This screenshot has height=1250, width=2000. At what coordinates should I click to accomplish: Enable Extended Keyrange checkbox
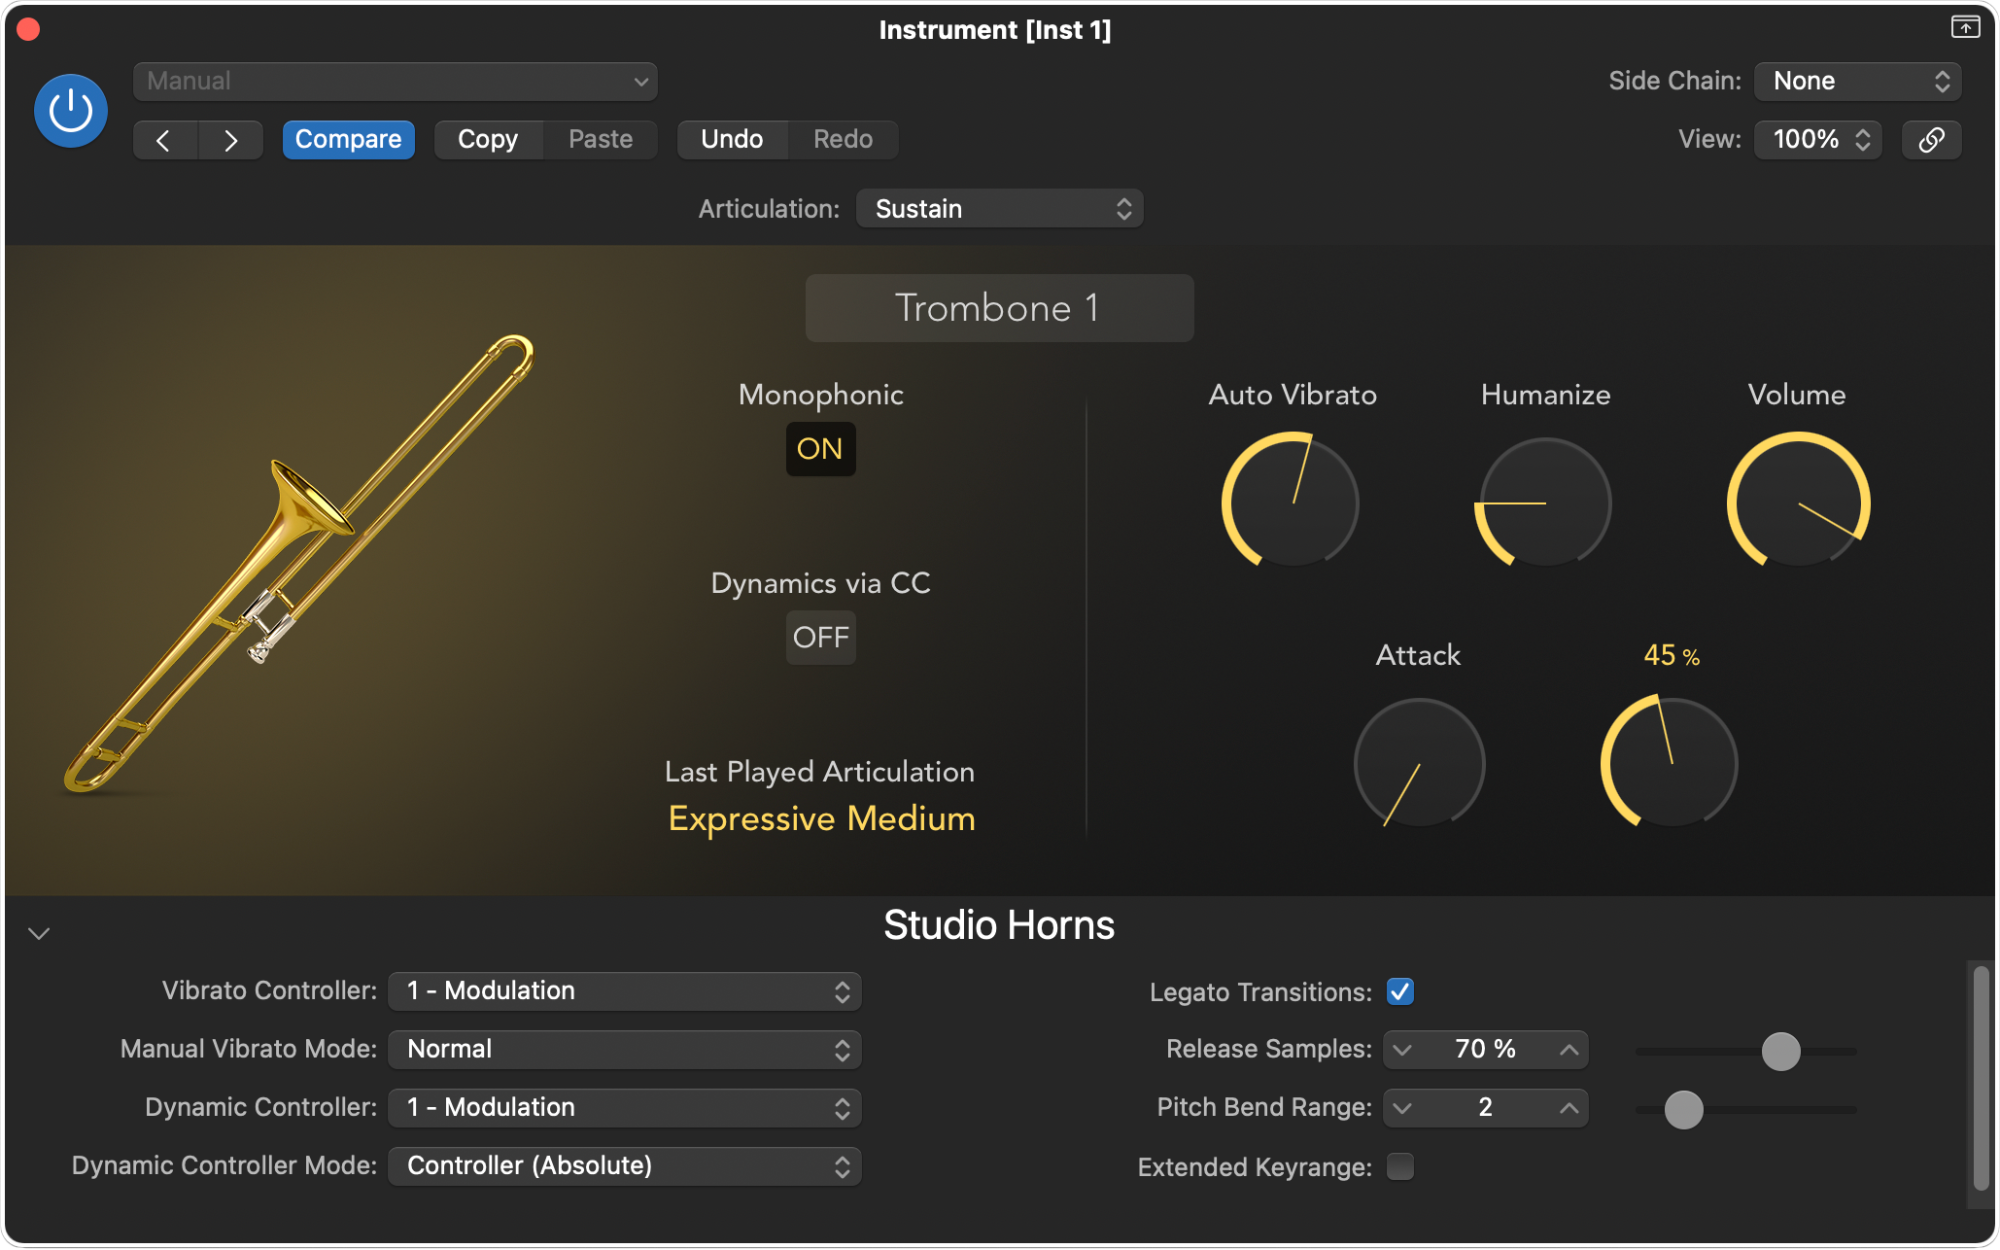[1400, 1166]
